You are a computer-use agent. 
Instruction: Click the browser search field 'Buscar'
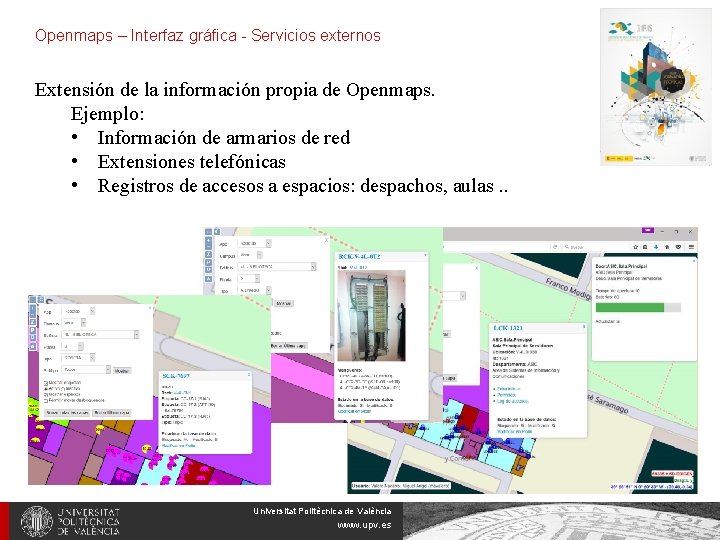(596, 247)
